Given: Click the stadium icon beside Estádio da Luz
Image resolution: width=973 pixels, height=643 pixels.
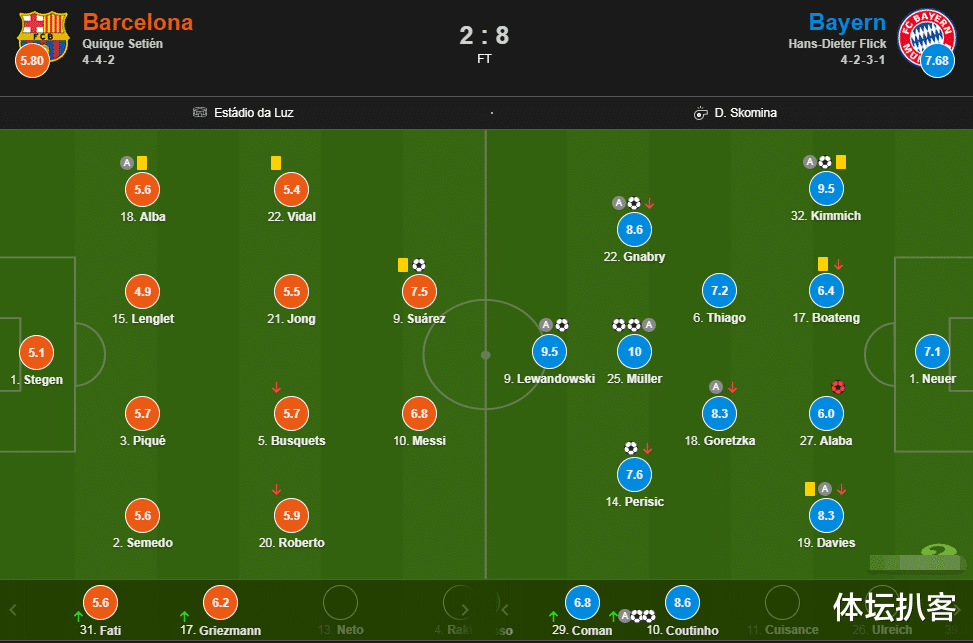Looking at the screenshot, I should pyautogui.click(x=200, y=112).
